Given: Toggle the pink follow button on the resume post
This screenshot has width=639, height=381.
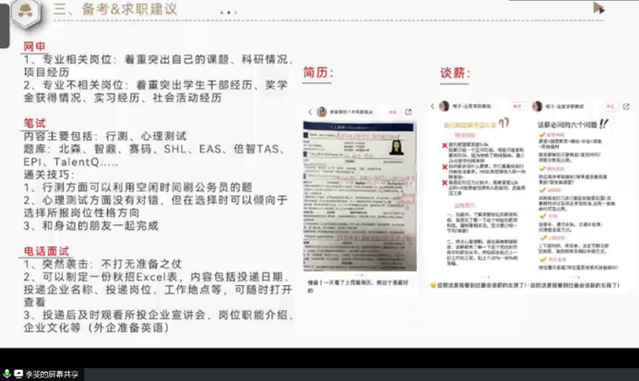Looking at the screenshot, I should coord(392,112).
